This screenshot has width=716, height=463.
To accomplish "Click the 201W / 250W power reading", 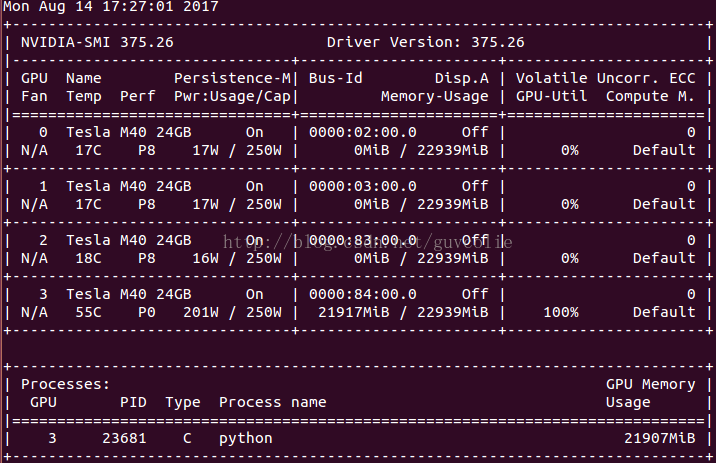I will click(232, 312).
